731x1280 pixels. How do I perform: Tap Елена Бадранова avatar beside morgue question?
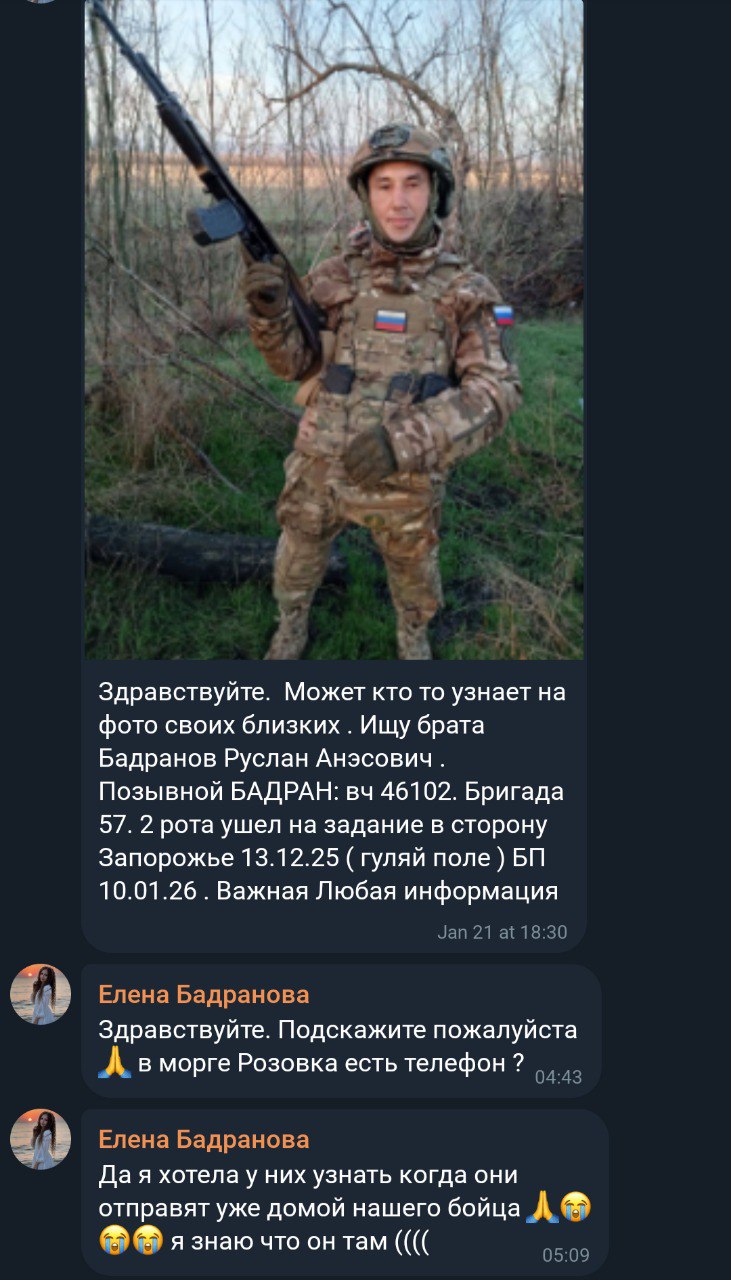[40, 994]
